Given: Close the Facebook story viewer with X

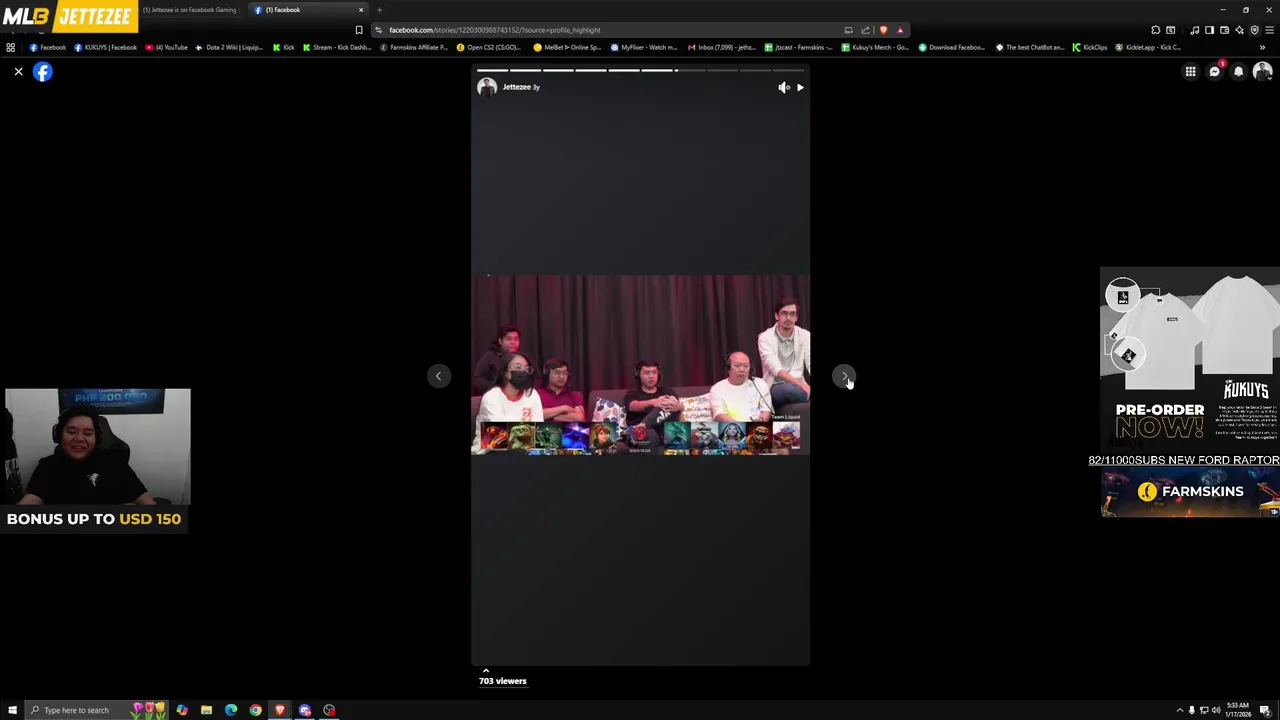Looking at the screenshot, I should [18, 72].
